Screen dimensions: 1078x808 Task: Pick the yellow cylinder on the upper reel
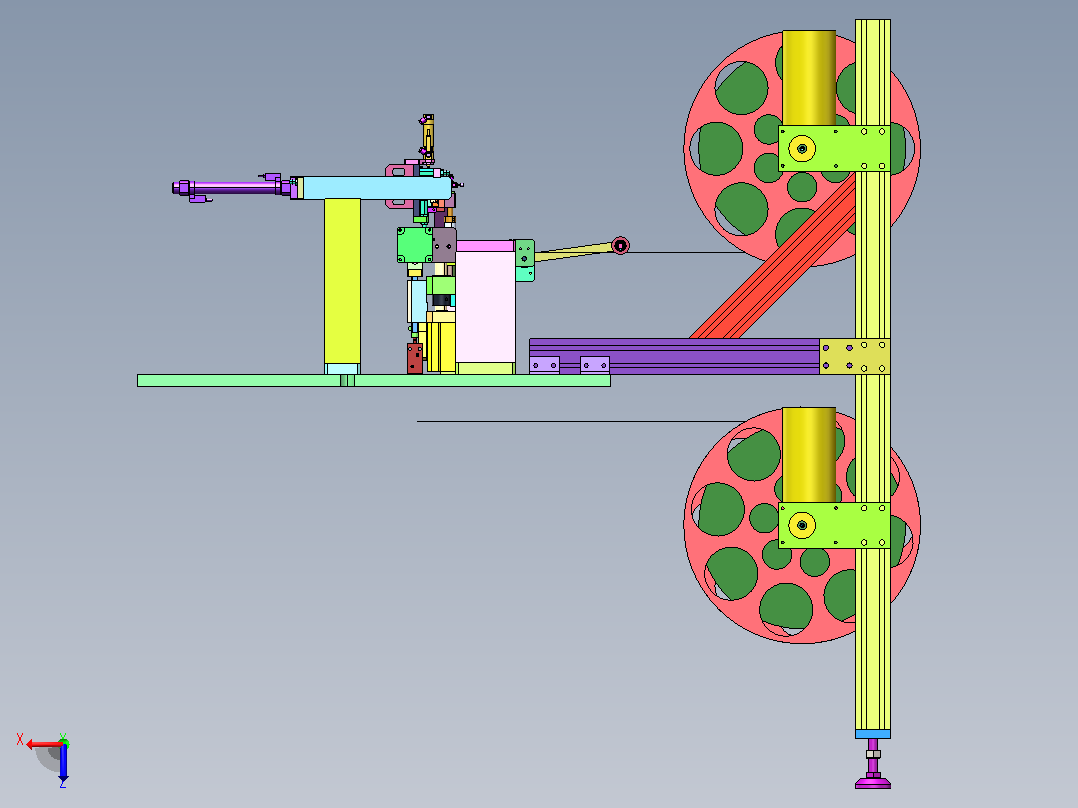(x=809, y=78)
